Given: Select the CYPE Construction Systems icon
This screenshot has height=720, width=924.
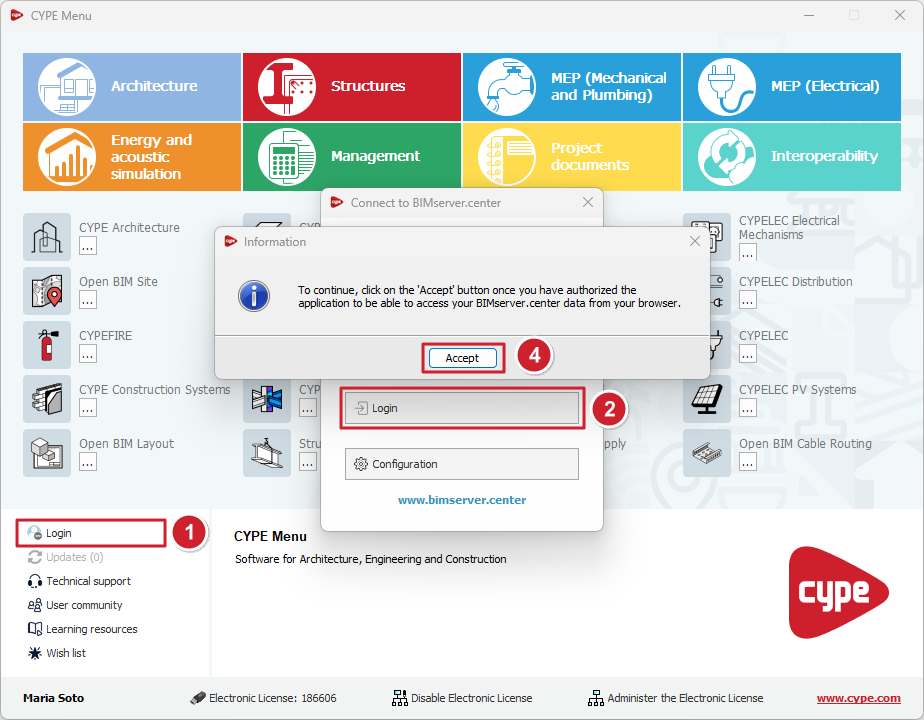Looking at the screenshot, I should coord(47,399).
